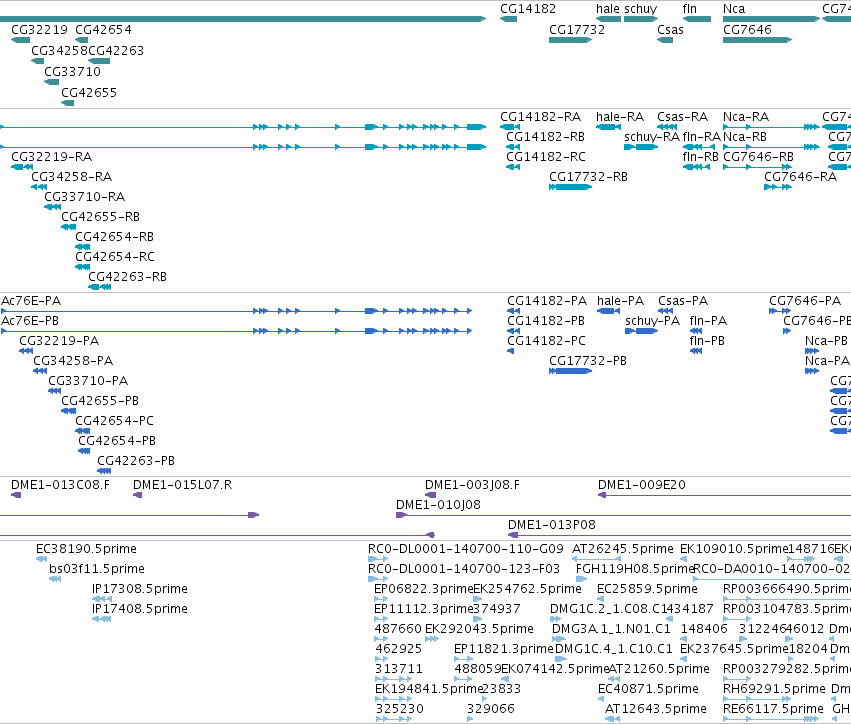This screenshot has height=724, width=851.
Task: Select the CG14182-RC transcript
Action: point(513,167)
